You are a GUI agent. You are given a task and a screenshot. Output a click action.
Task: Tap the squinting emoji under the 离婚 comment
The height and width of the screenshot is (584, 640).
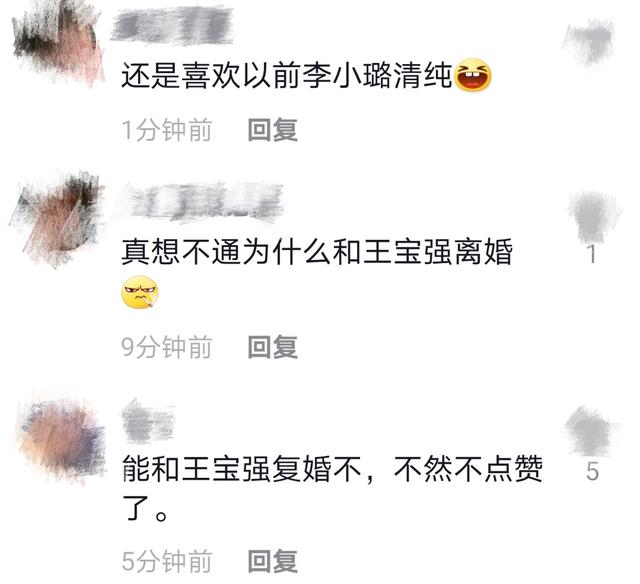click(x=140, y=292)
